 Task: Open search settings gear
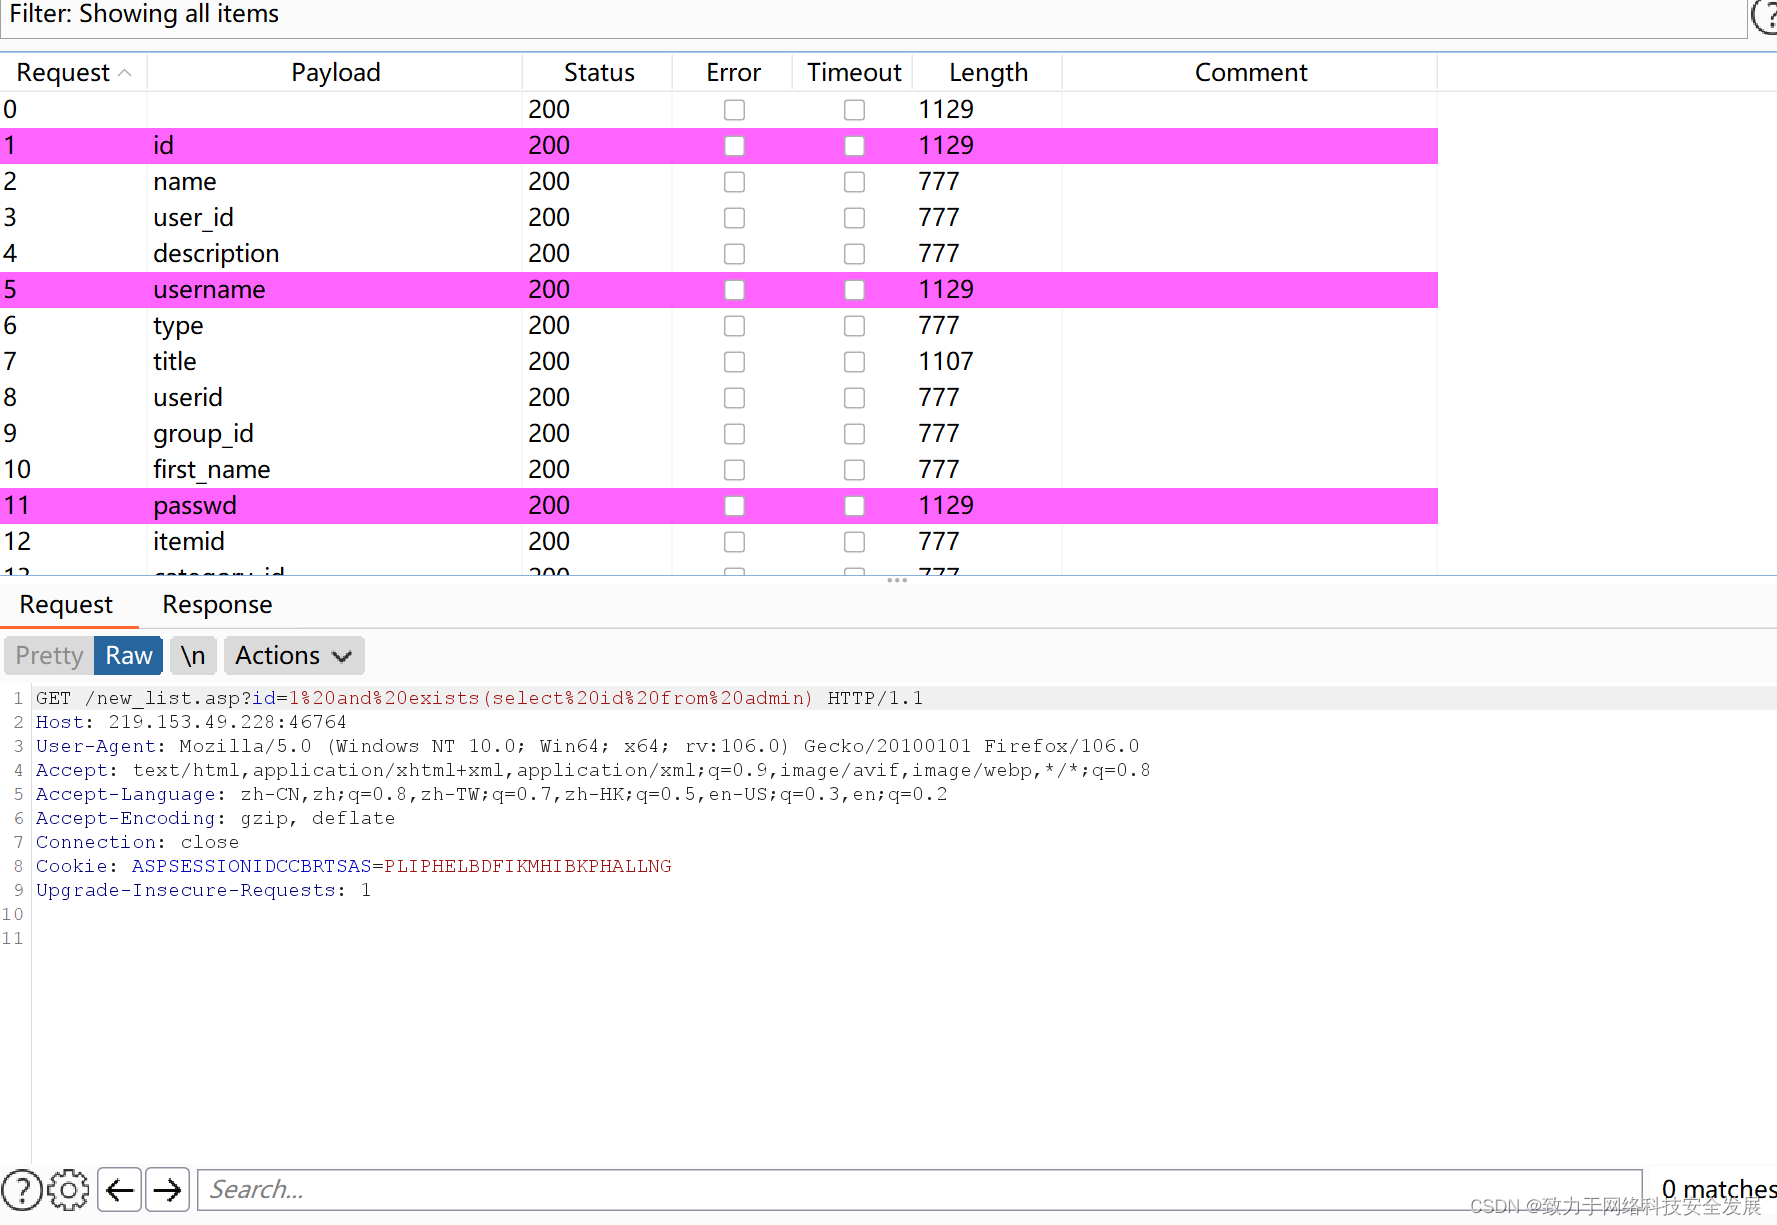(68, 1190)
